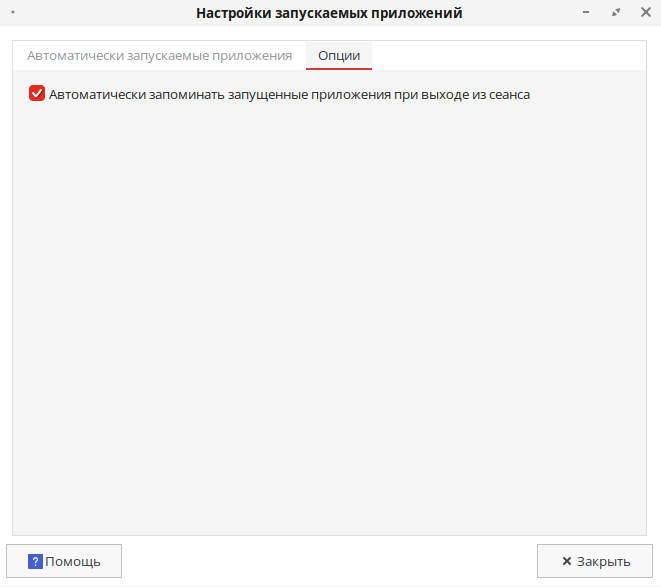Image resolution: width=661 pixels, height=587 pixels.
Task: Maximize the startup applications settings window
Action: (x=616, y=13)
